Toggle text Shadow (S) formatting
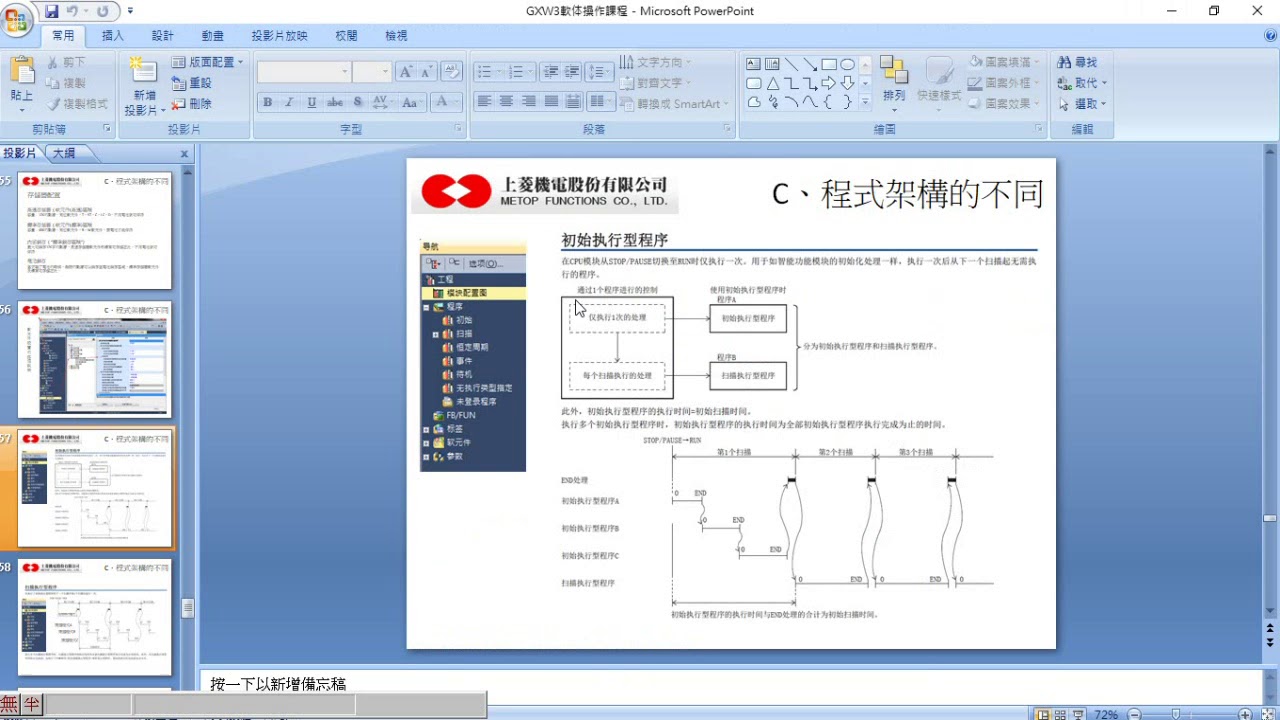Viewport: 1280px width, 720px height. coord(358,102)
